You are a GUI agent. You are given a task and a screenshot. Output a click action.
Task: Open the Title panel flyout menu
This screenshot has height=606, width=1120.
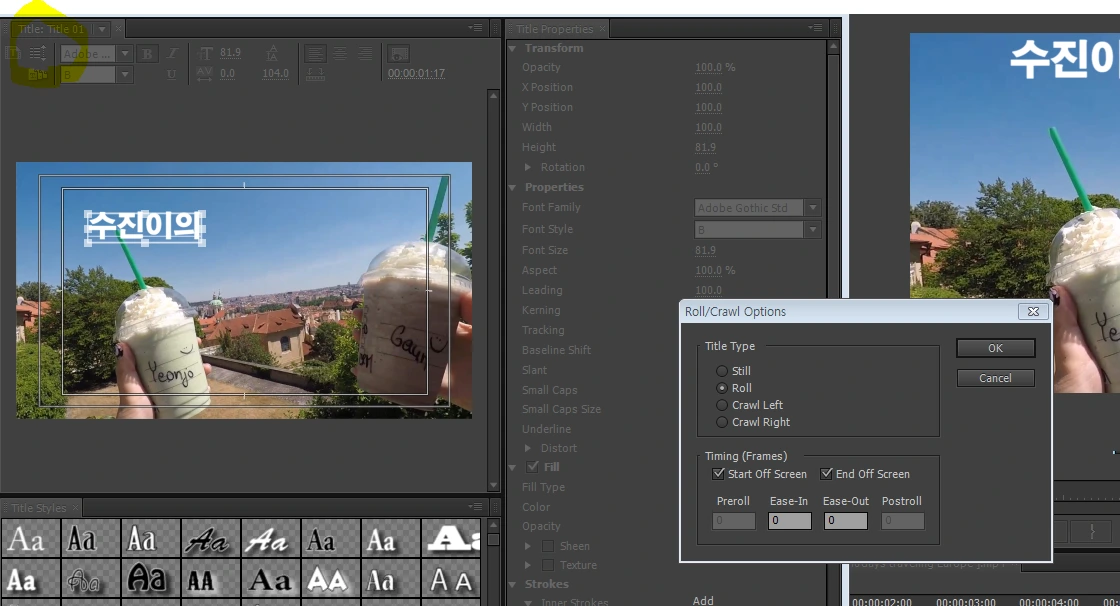(475, 28)
